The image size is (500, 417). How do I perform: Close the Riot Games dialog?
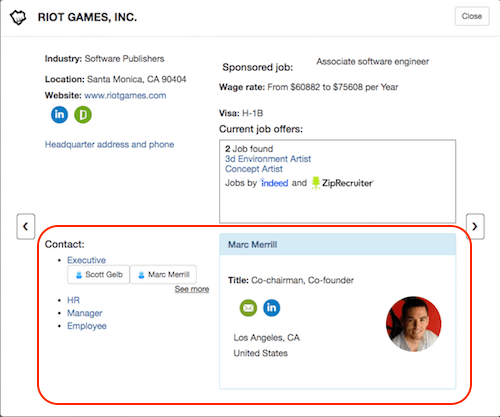pyautogui.click(x=472, y=16)
